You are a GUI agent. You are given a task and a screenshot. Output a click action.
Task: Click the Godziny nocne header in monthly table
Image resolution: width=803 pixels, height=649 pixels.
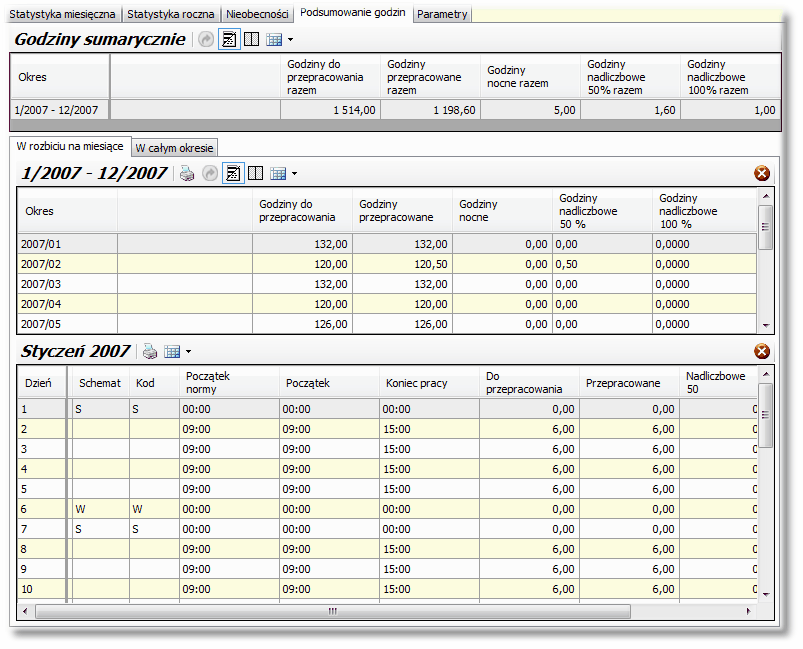pyautogui.click(x=502, y=211)
